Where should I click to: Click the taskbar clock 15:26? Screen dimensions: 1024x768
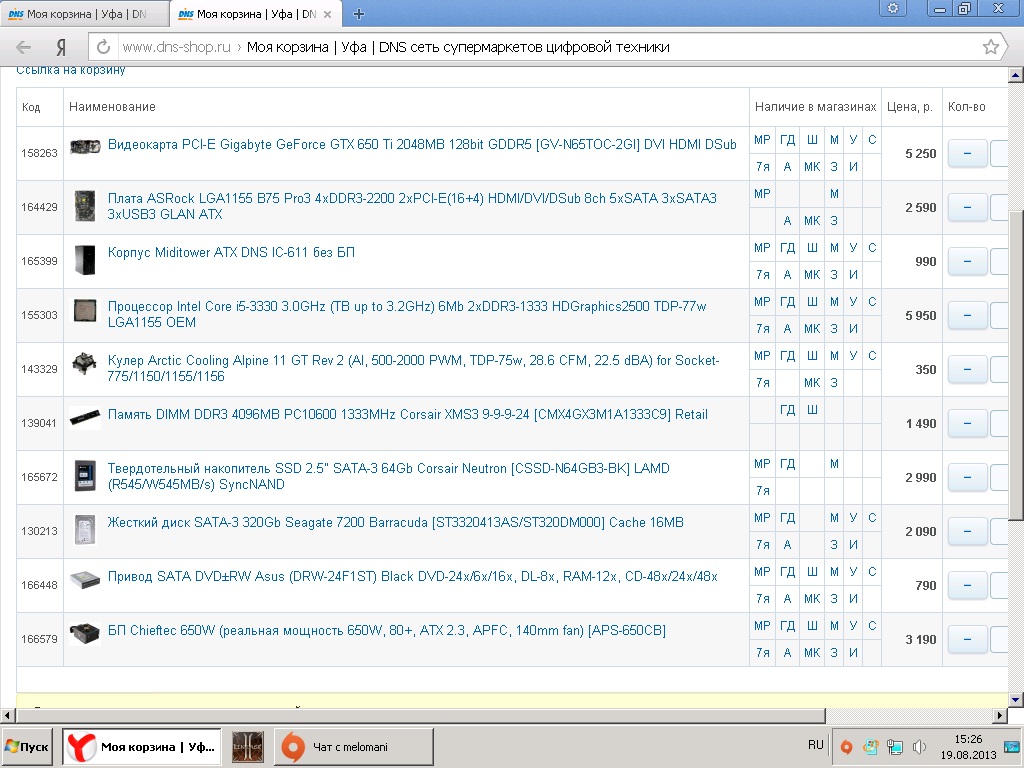(x=968, y=739)
